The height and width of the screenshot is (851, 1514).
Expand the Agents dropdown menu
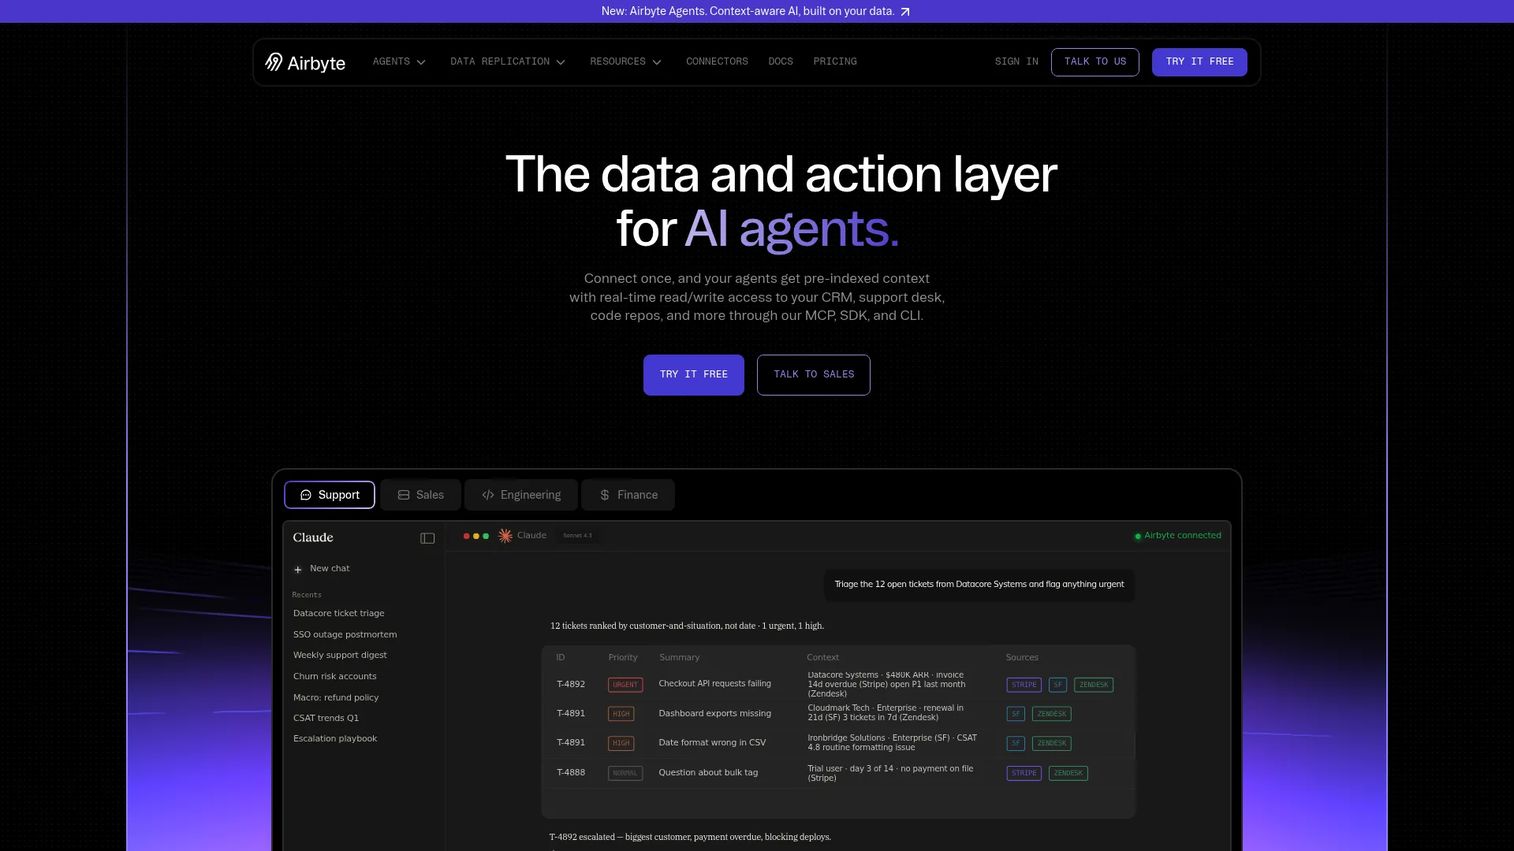(x=399, y=62)
